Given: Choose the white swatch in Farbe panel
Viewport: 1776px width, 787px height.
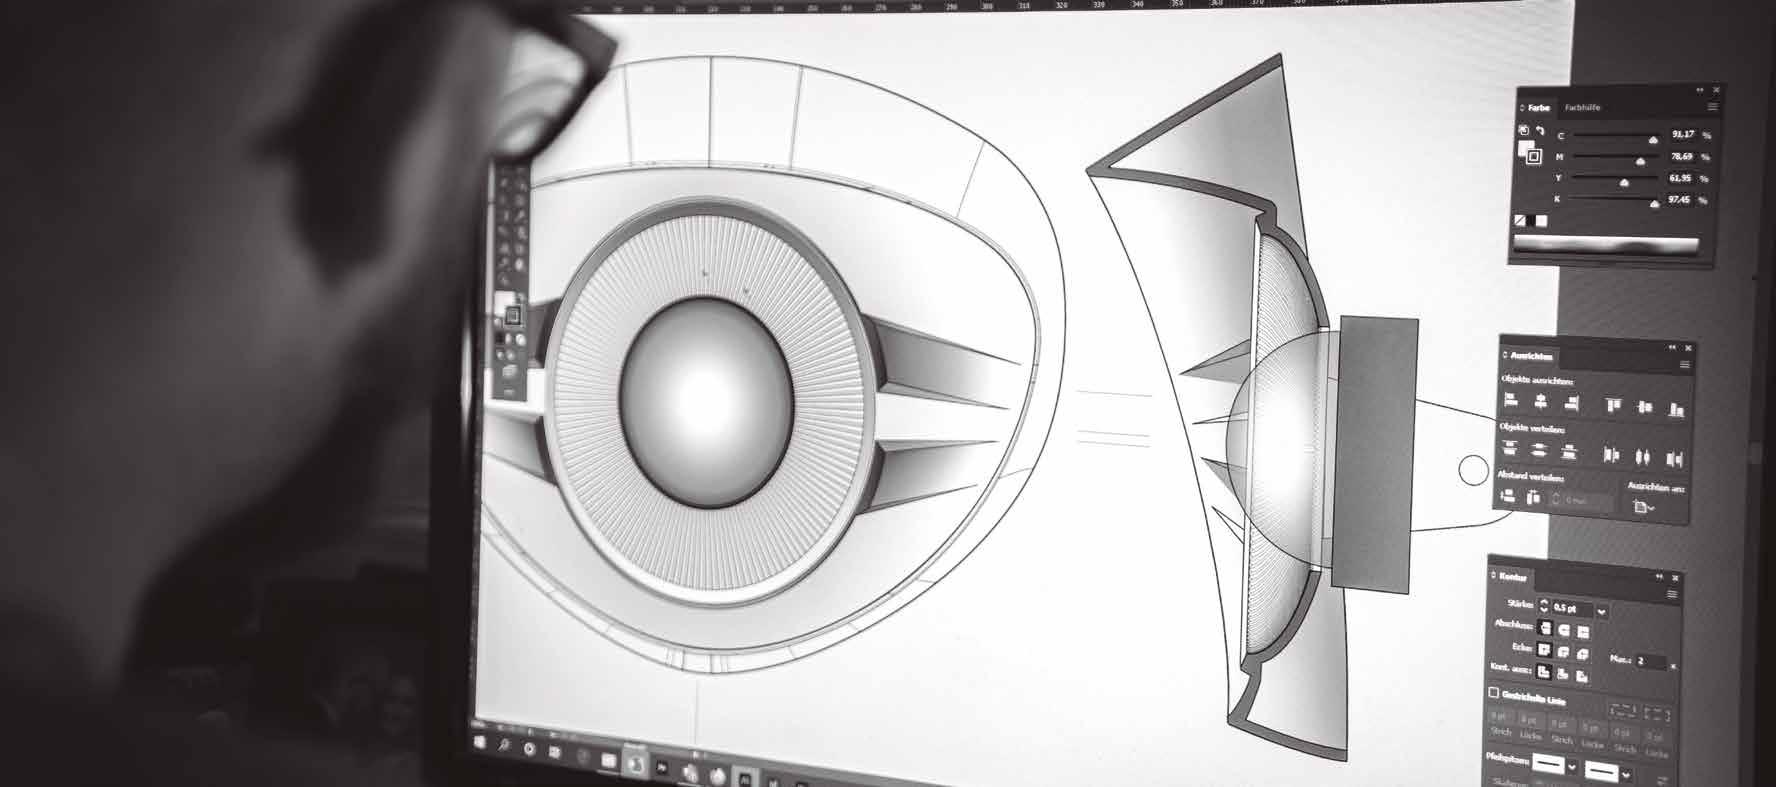Looking at the screenshot, I should pyautogui.click(x=1542, y=220).
